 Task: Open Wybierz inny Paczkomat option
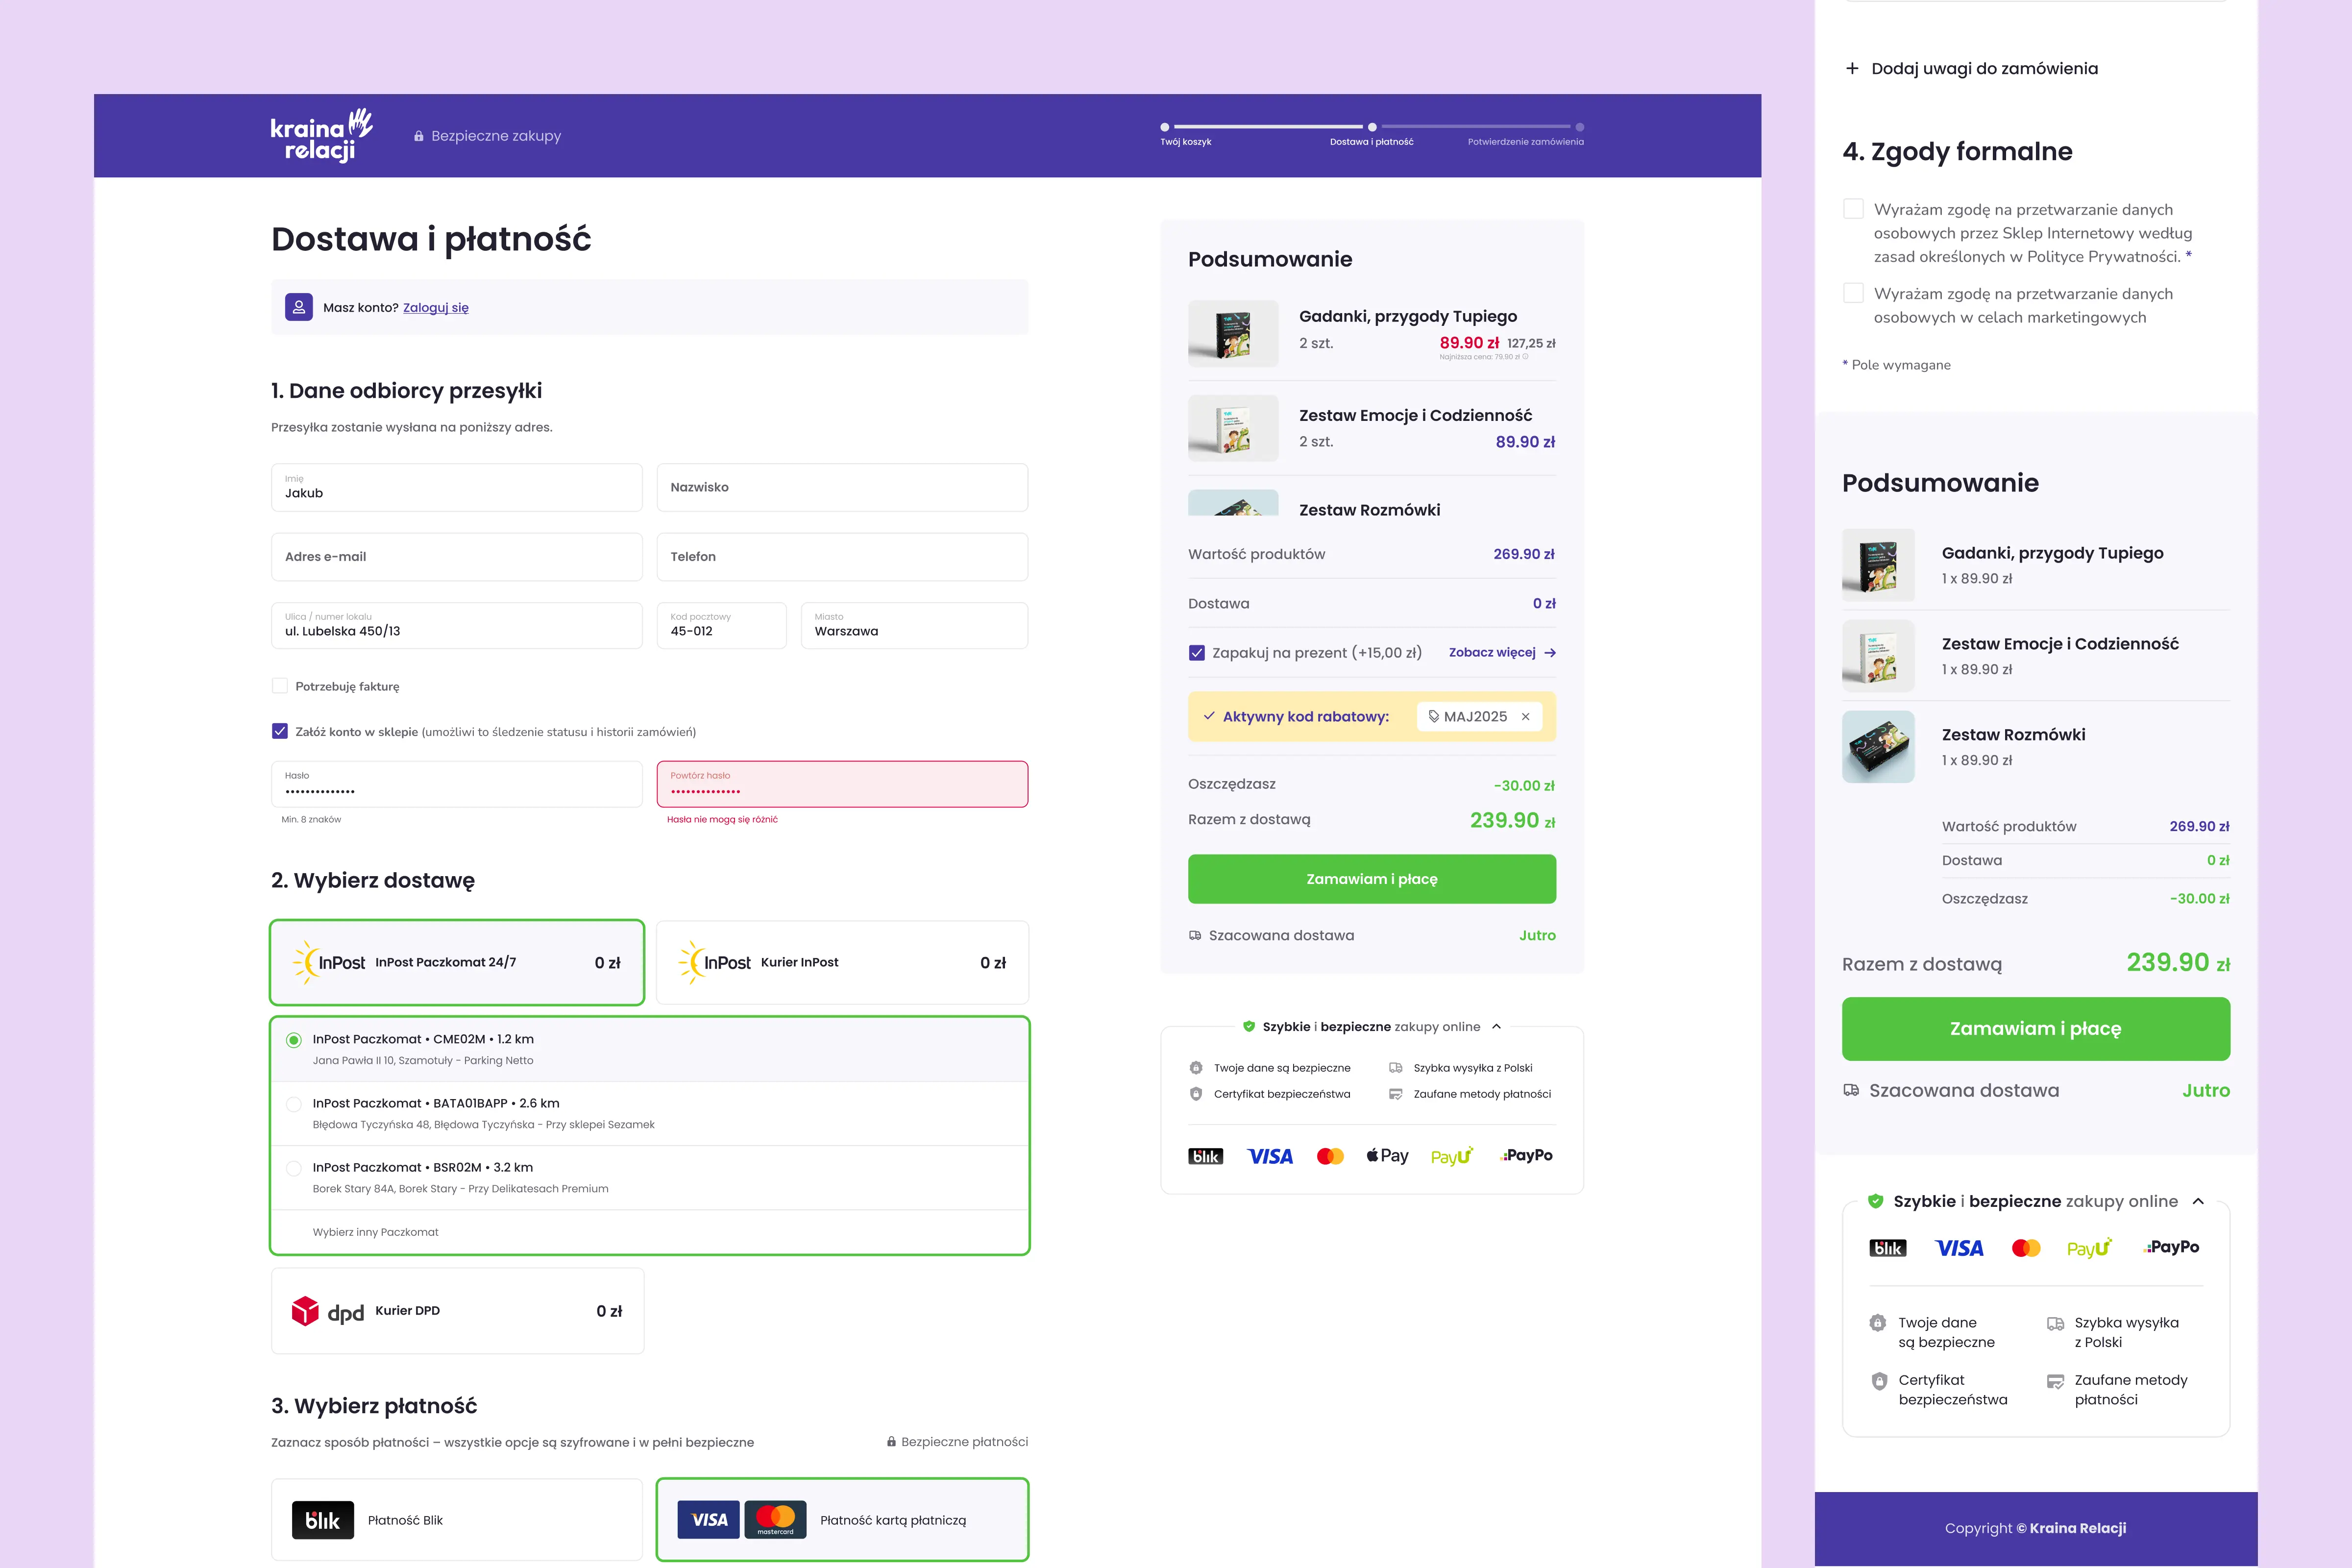375,1232
